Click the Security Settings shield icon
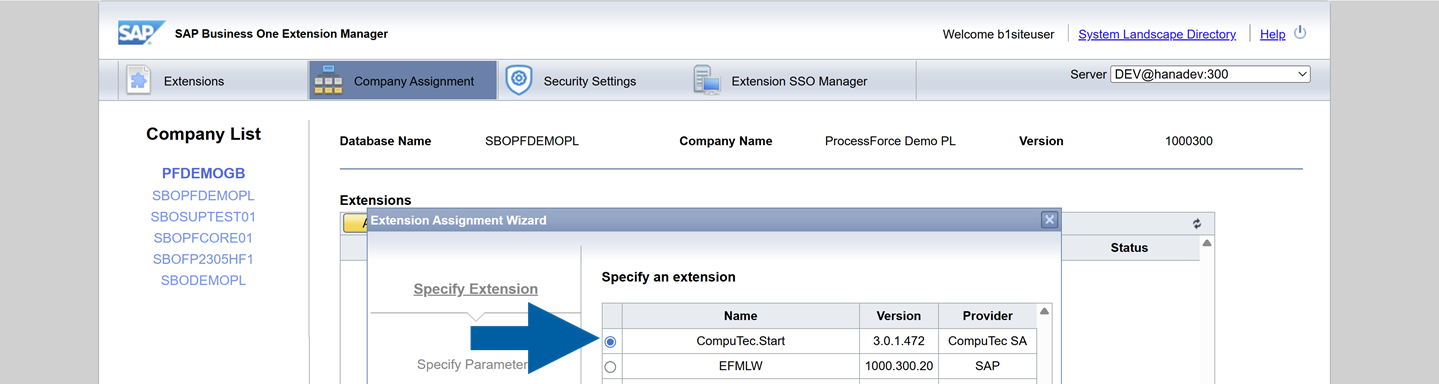This screenshot has height=384, width=1439. point(518,80)
